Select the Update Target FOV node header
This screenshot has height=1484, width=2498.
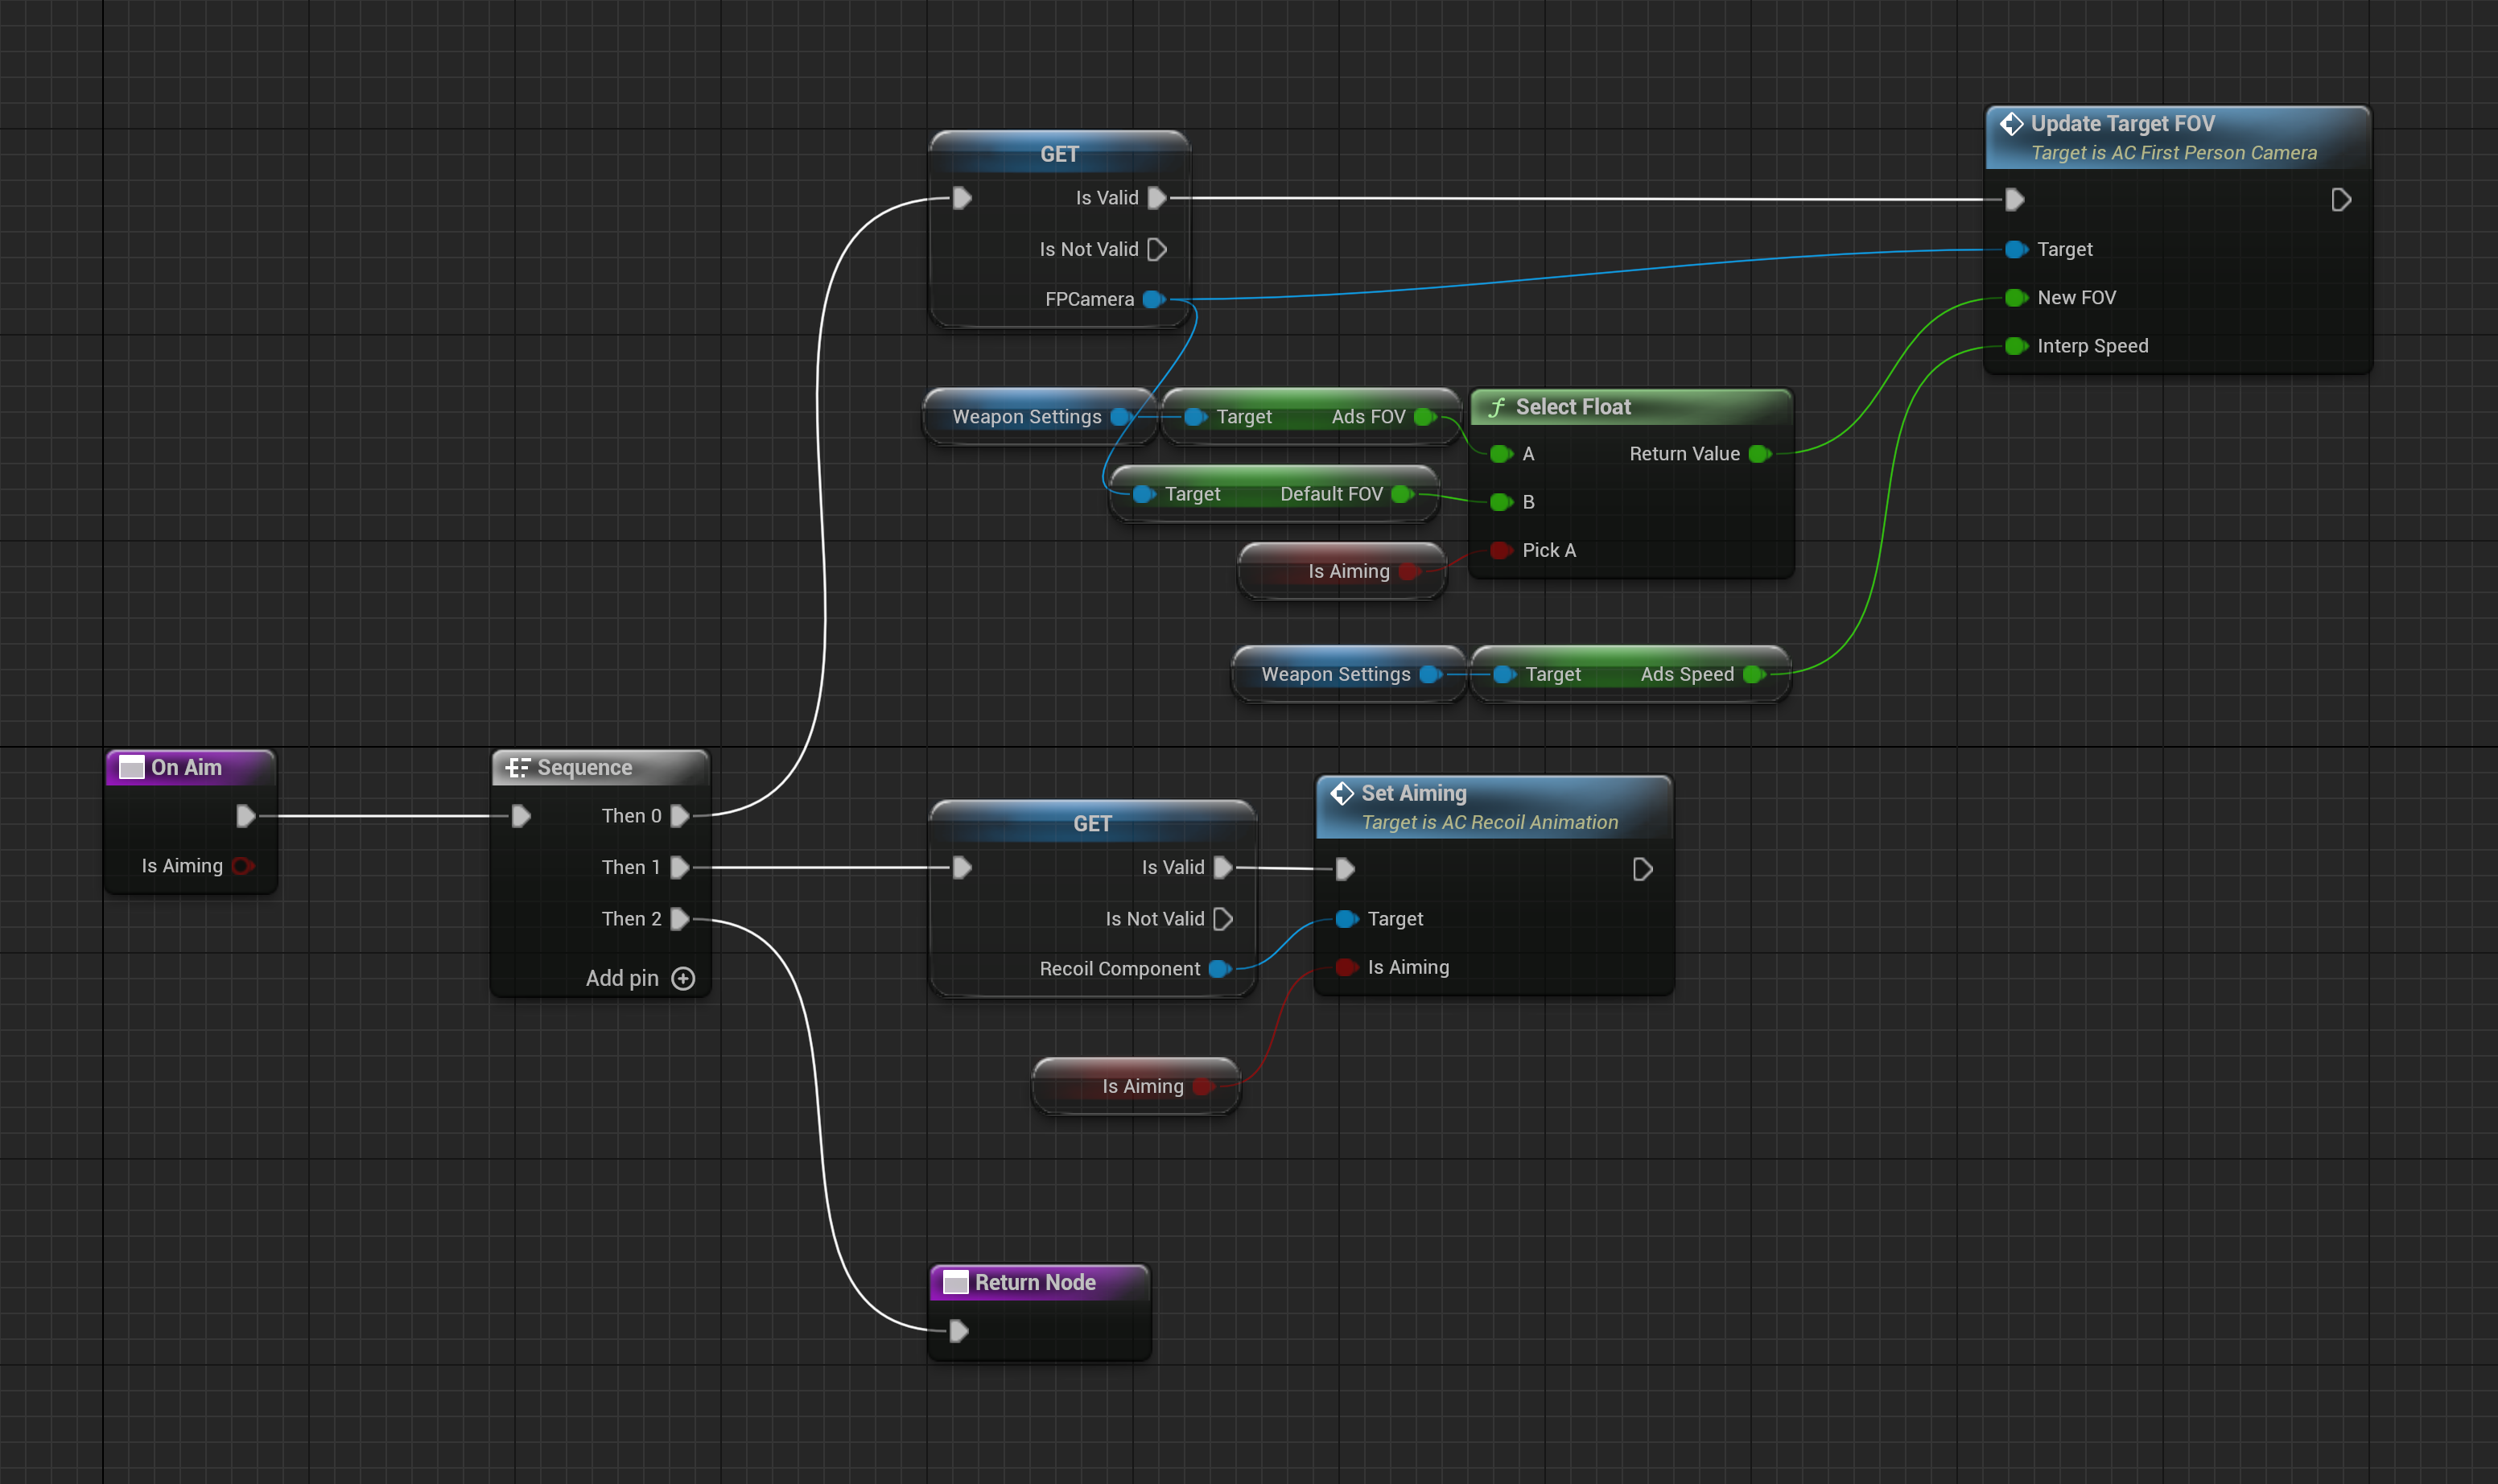pos(2177,137)
